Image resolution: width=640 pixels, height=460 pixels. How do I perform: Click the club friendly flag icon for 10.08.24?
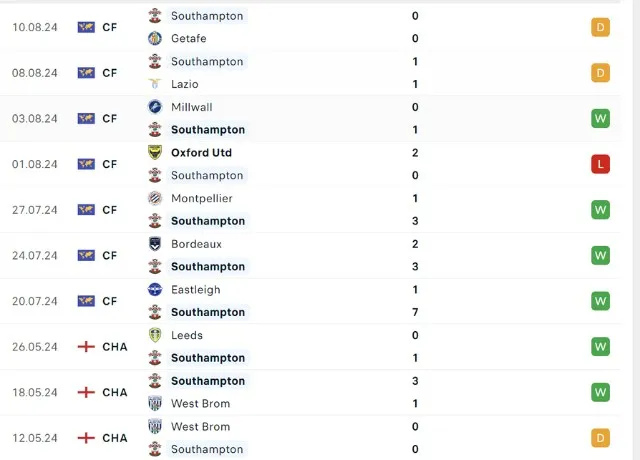(86, 27)
